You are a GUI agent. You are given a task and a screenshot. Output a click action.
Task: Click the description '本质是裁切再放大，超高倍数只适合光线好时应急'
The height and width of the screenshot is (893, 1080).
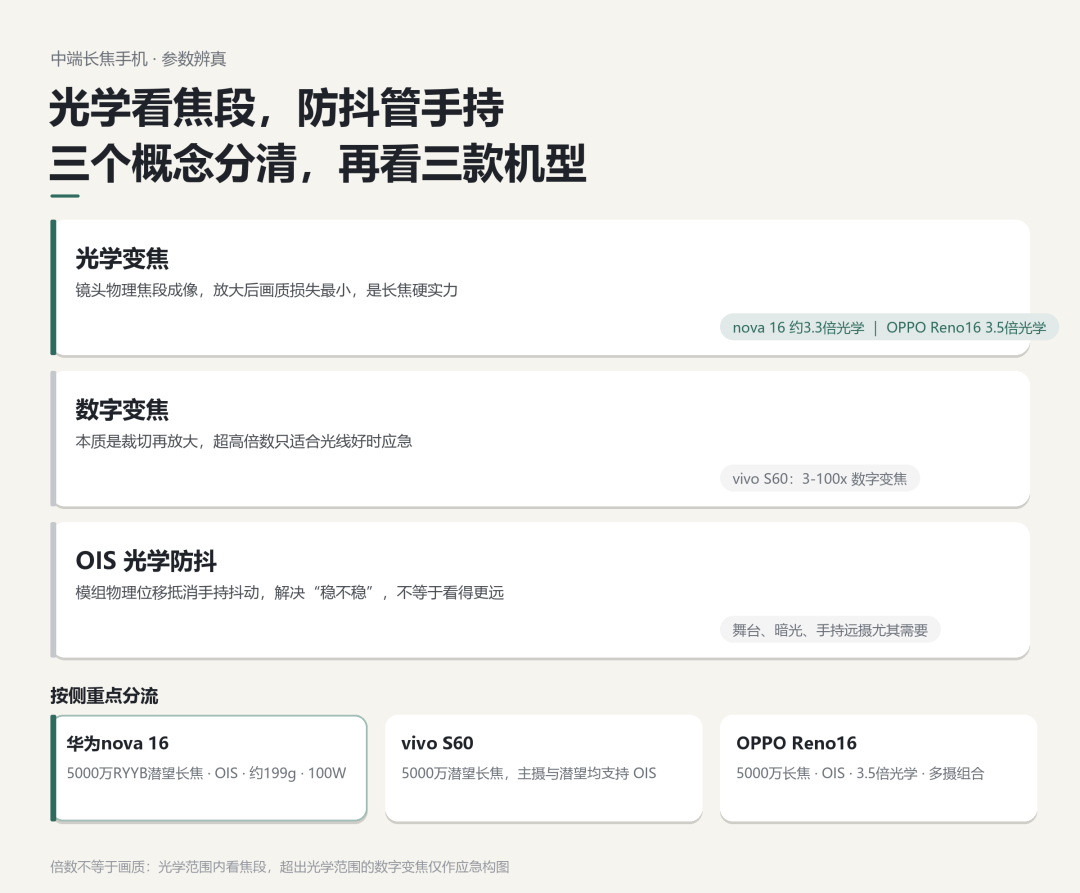(244, 441)
